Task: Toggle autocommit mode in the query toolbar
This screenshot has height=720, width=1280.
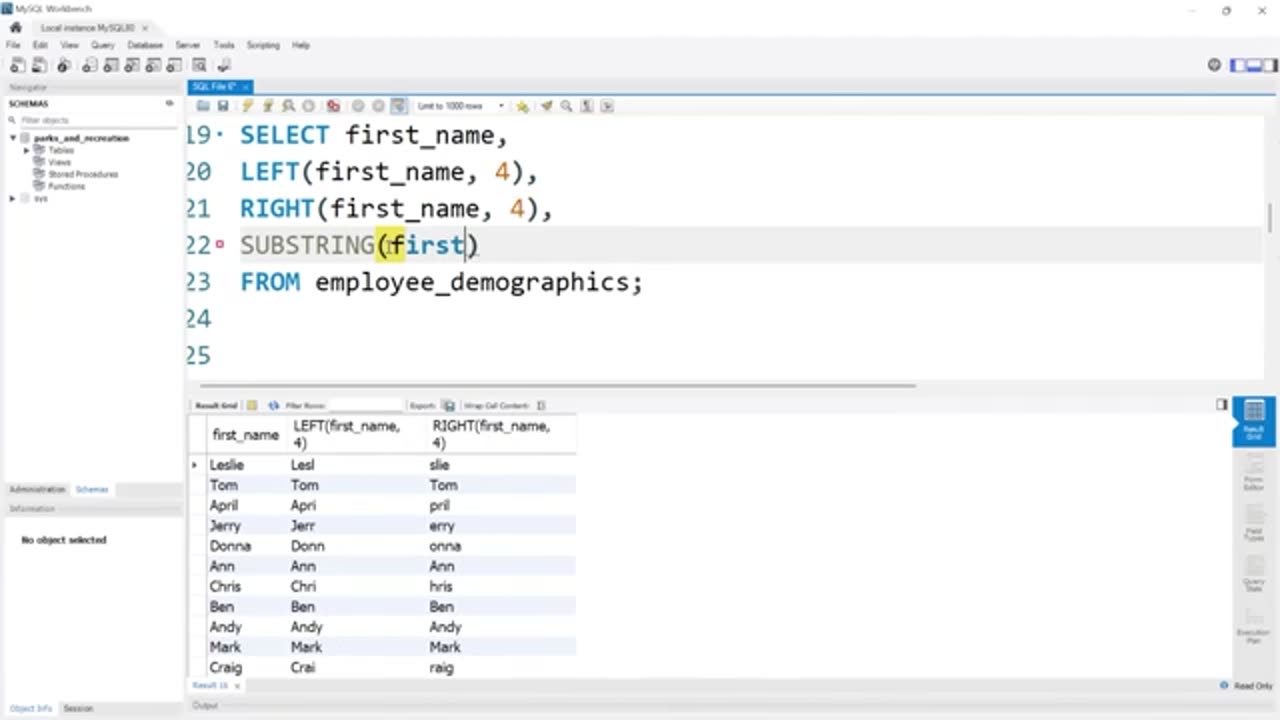Action: coord(399,106)
